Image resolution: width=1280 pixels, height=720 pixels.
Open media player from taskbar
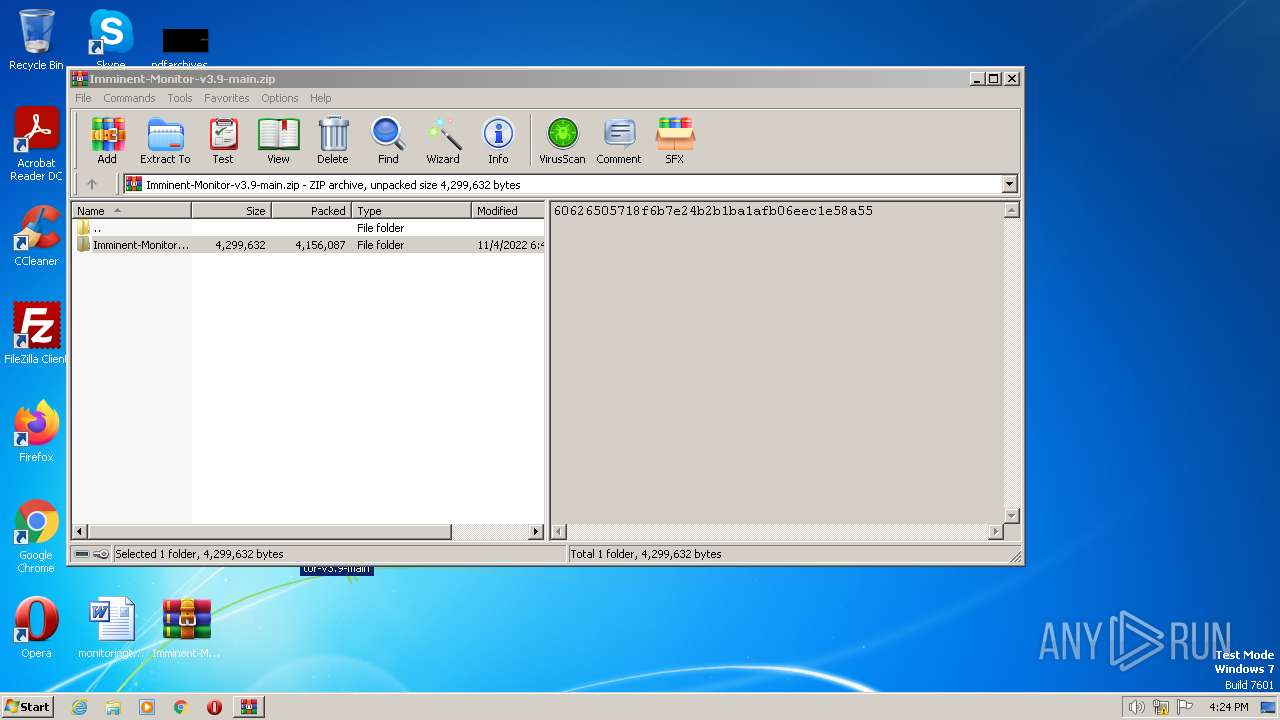(x=147, y=707)
